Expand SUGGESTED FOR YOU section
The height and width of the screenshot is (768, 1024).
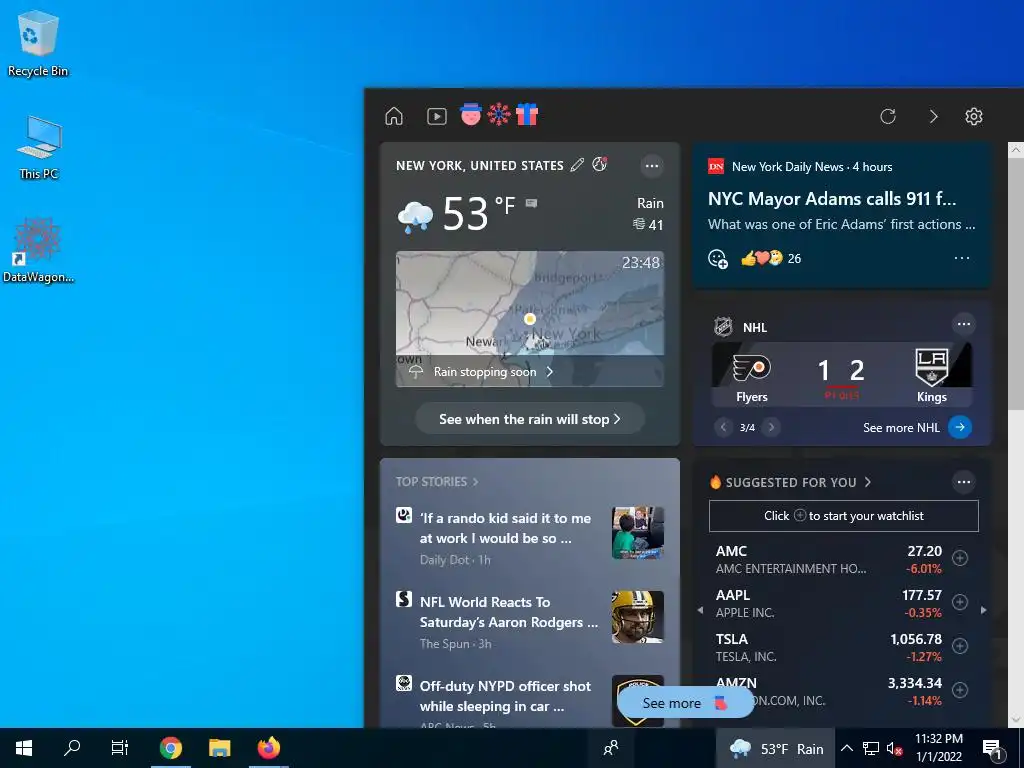pos(790,482)
